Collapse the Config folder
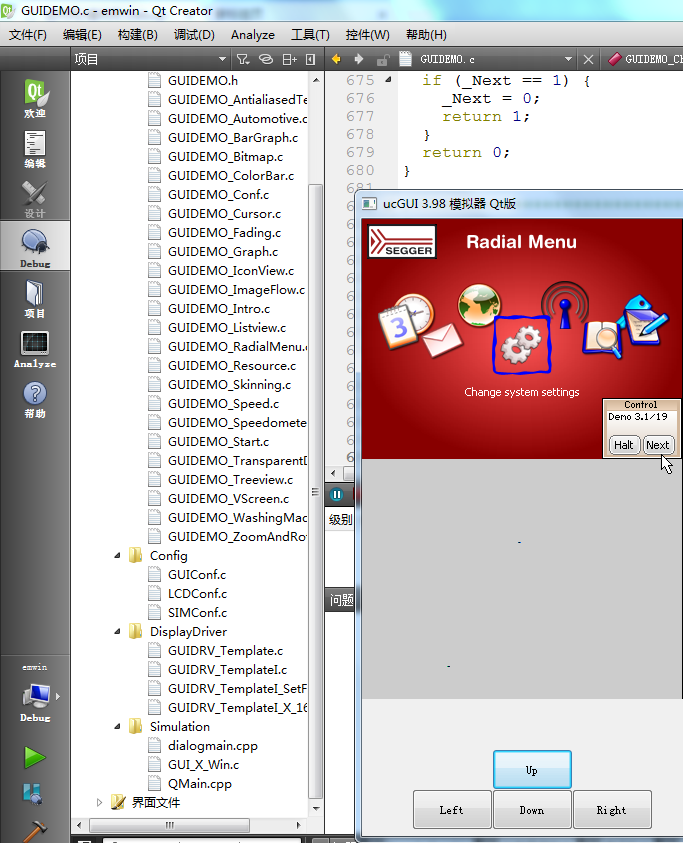683x843 pixels. coord(117,556)
